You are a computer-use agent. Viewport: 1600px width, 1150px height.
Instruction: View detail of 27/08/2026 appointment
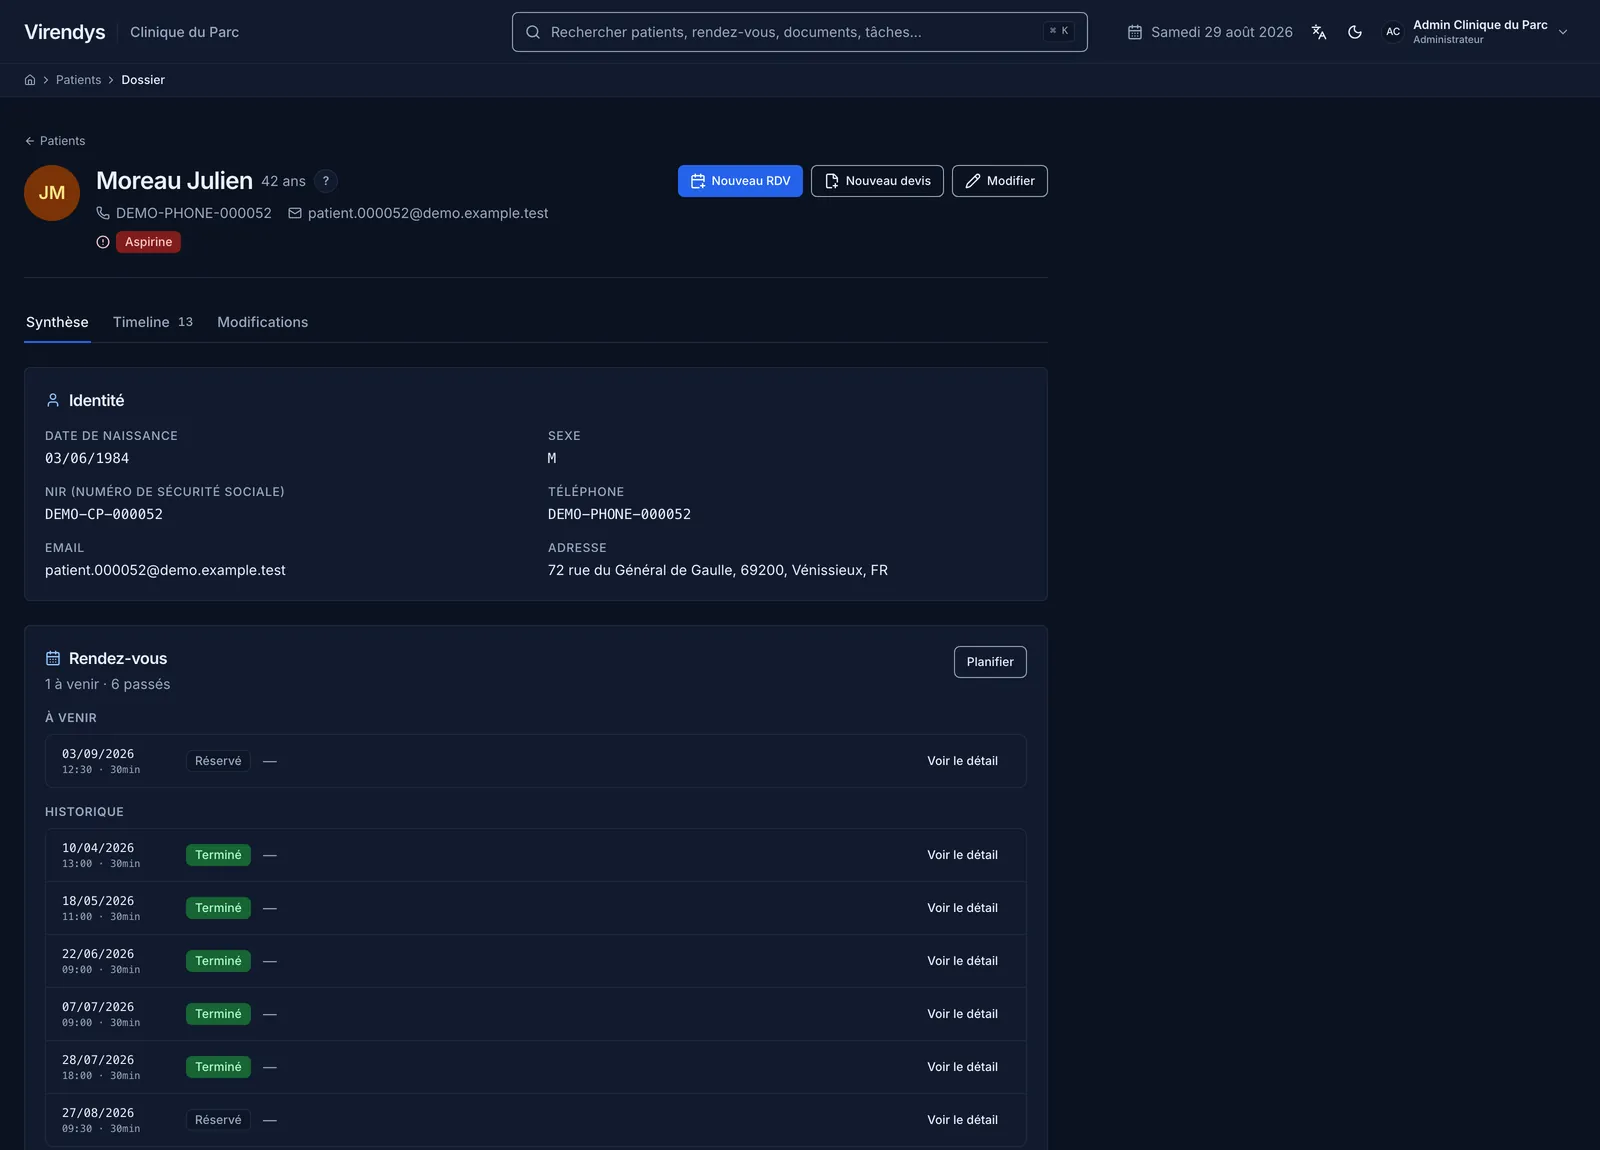[x=962, y=1120]
